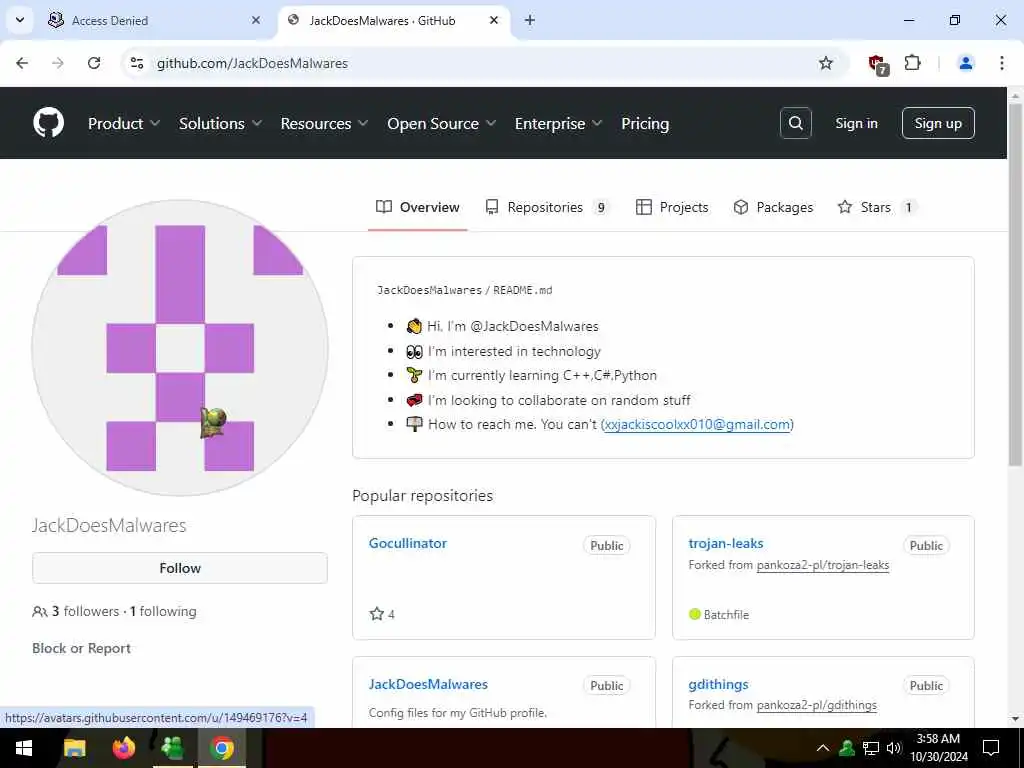Click the Sign up button
Viewport: 1024px width, 768px height.
[x=938, y=123]
